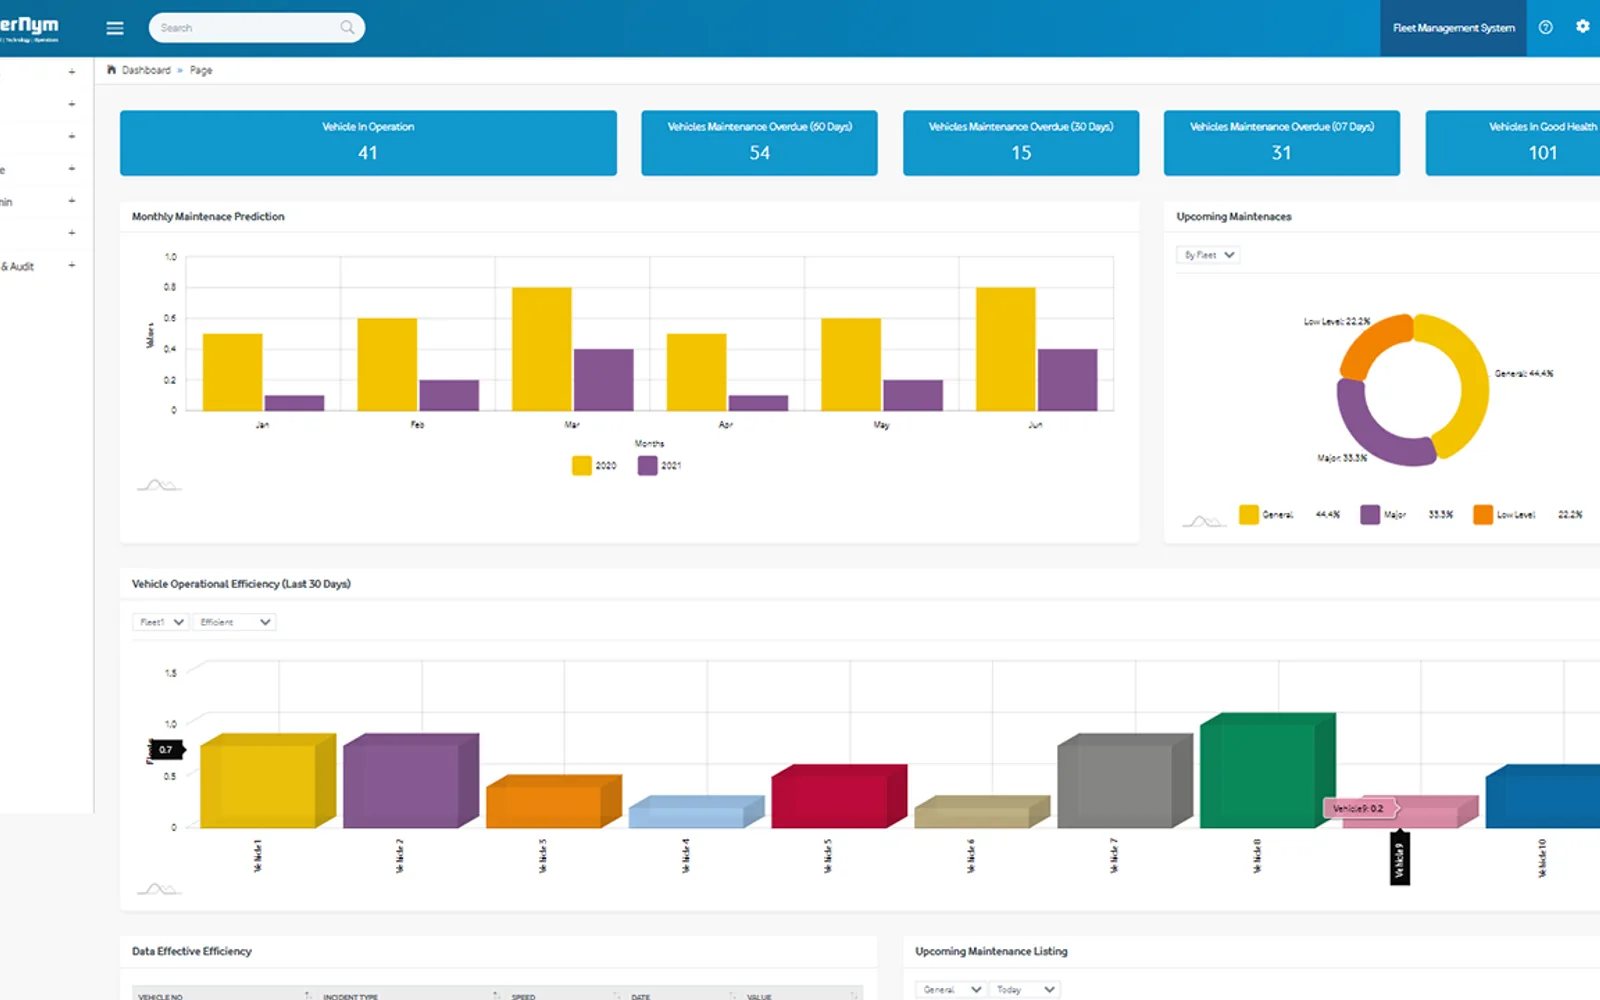Open the Today dropdown

[1025, 989]
